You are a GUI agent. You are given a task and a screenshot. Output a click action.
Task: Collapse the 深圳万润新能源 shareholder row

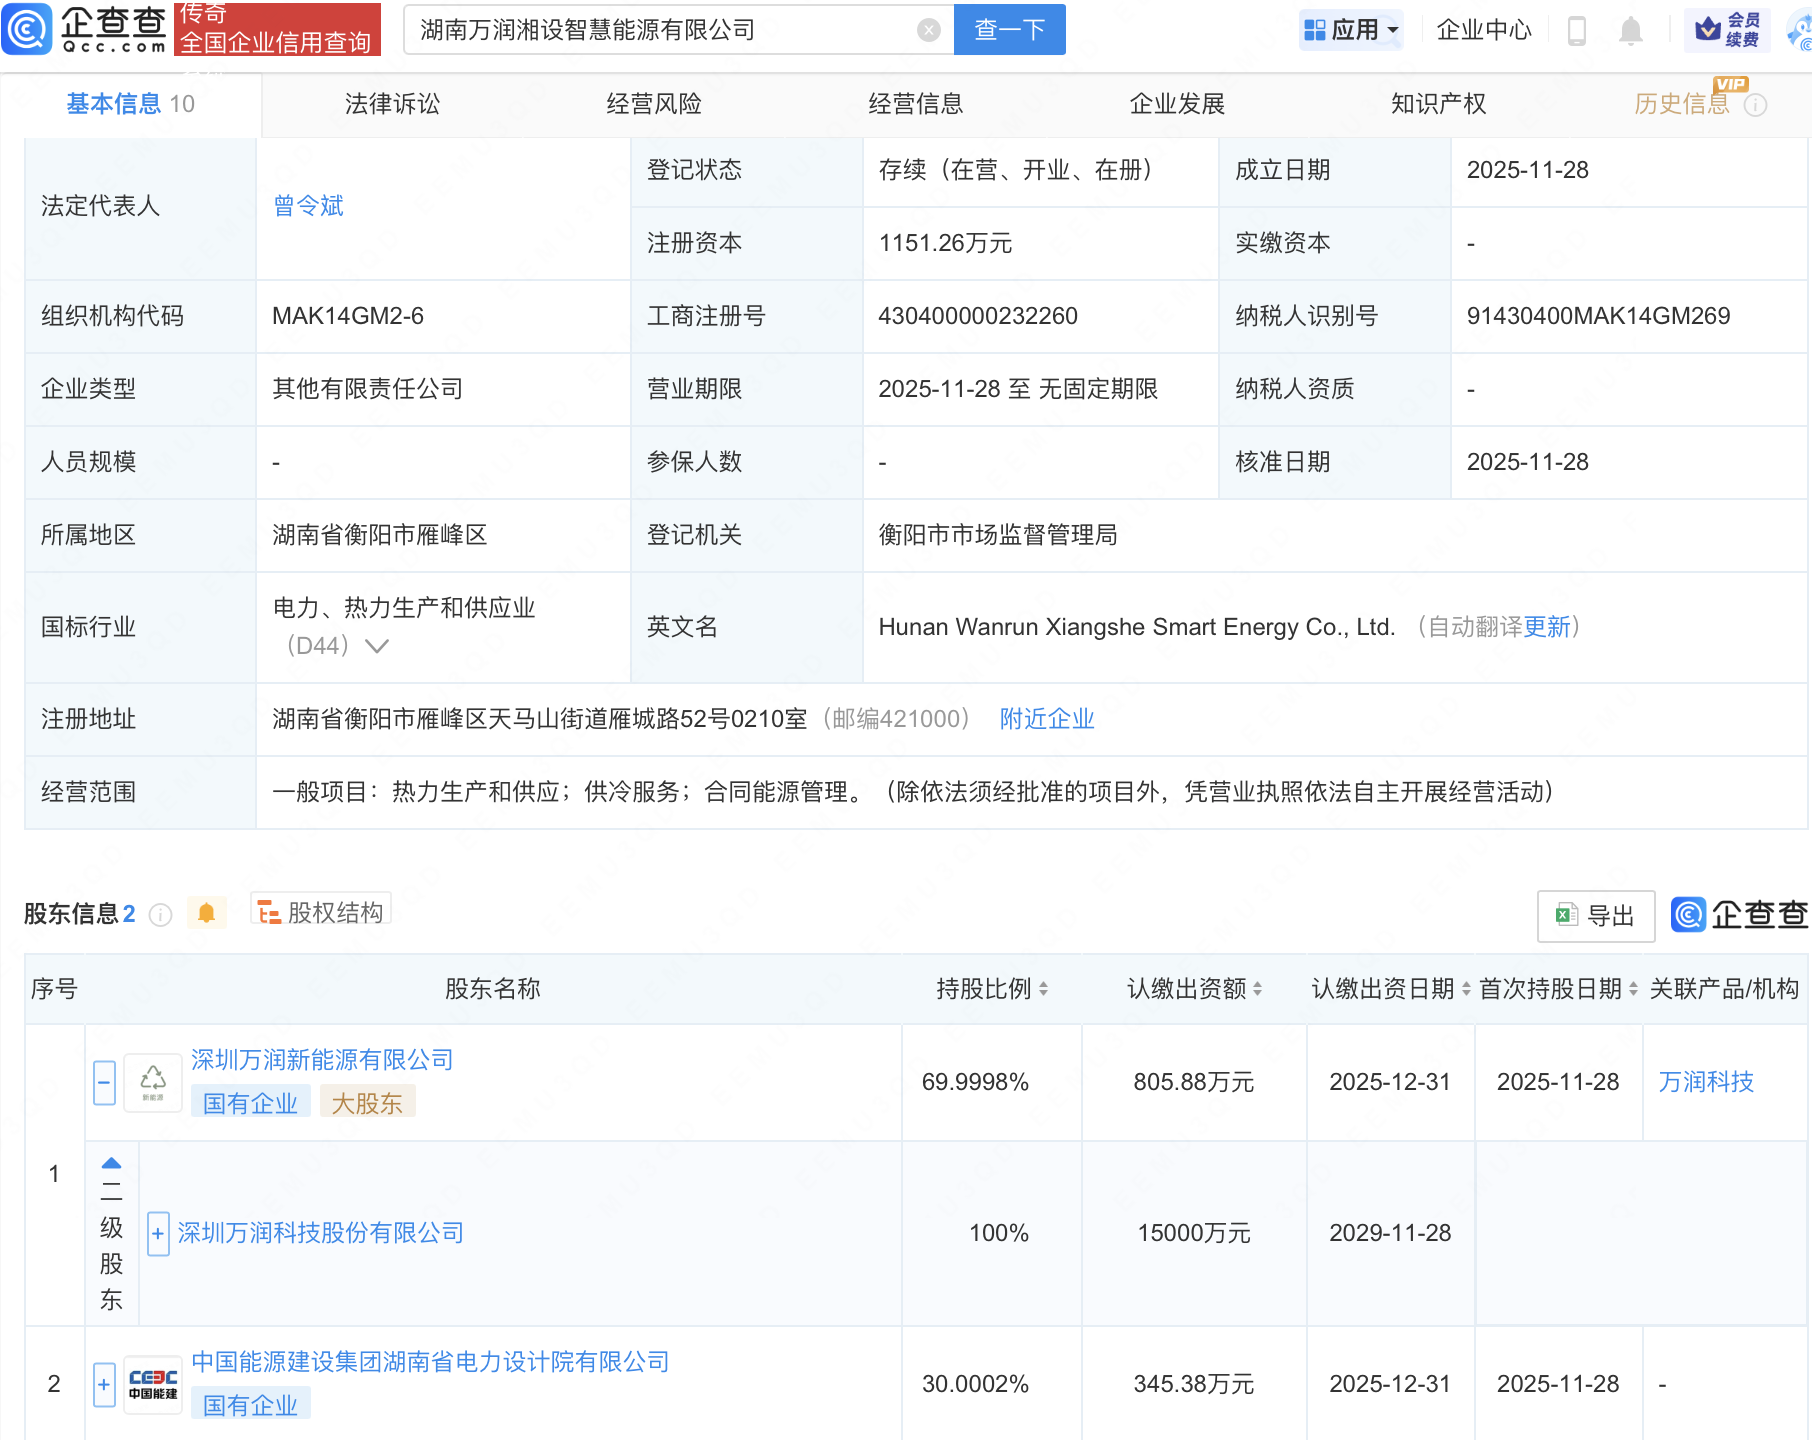pos(104,1082)
